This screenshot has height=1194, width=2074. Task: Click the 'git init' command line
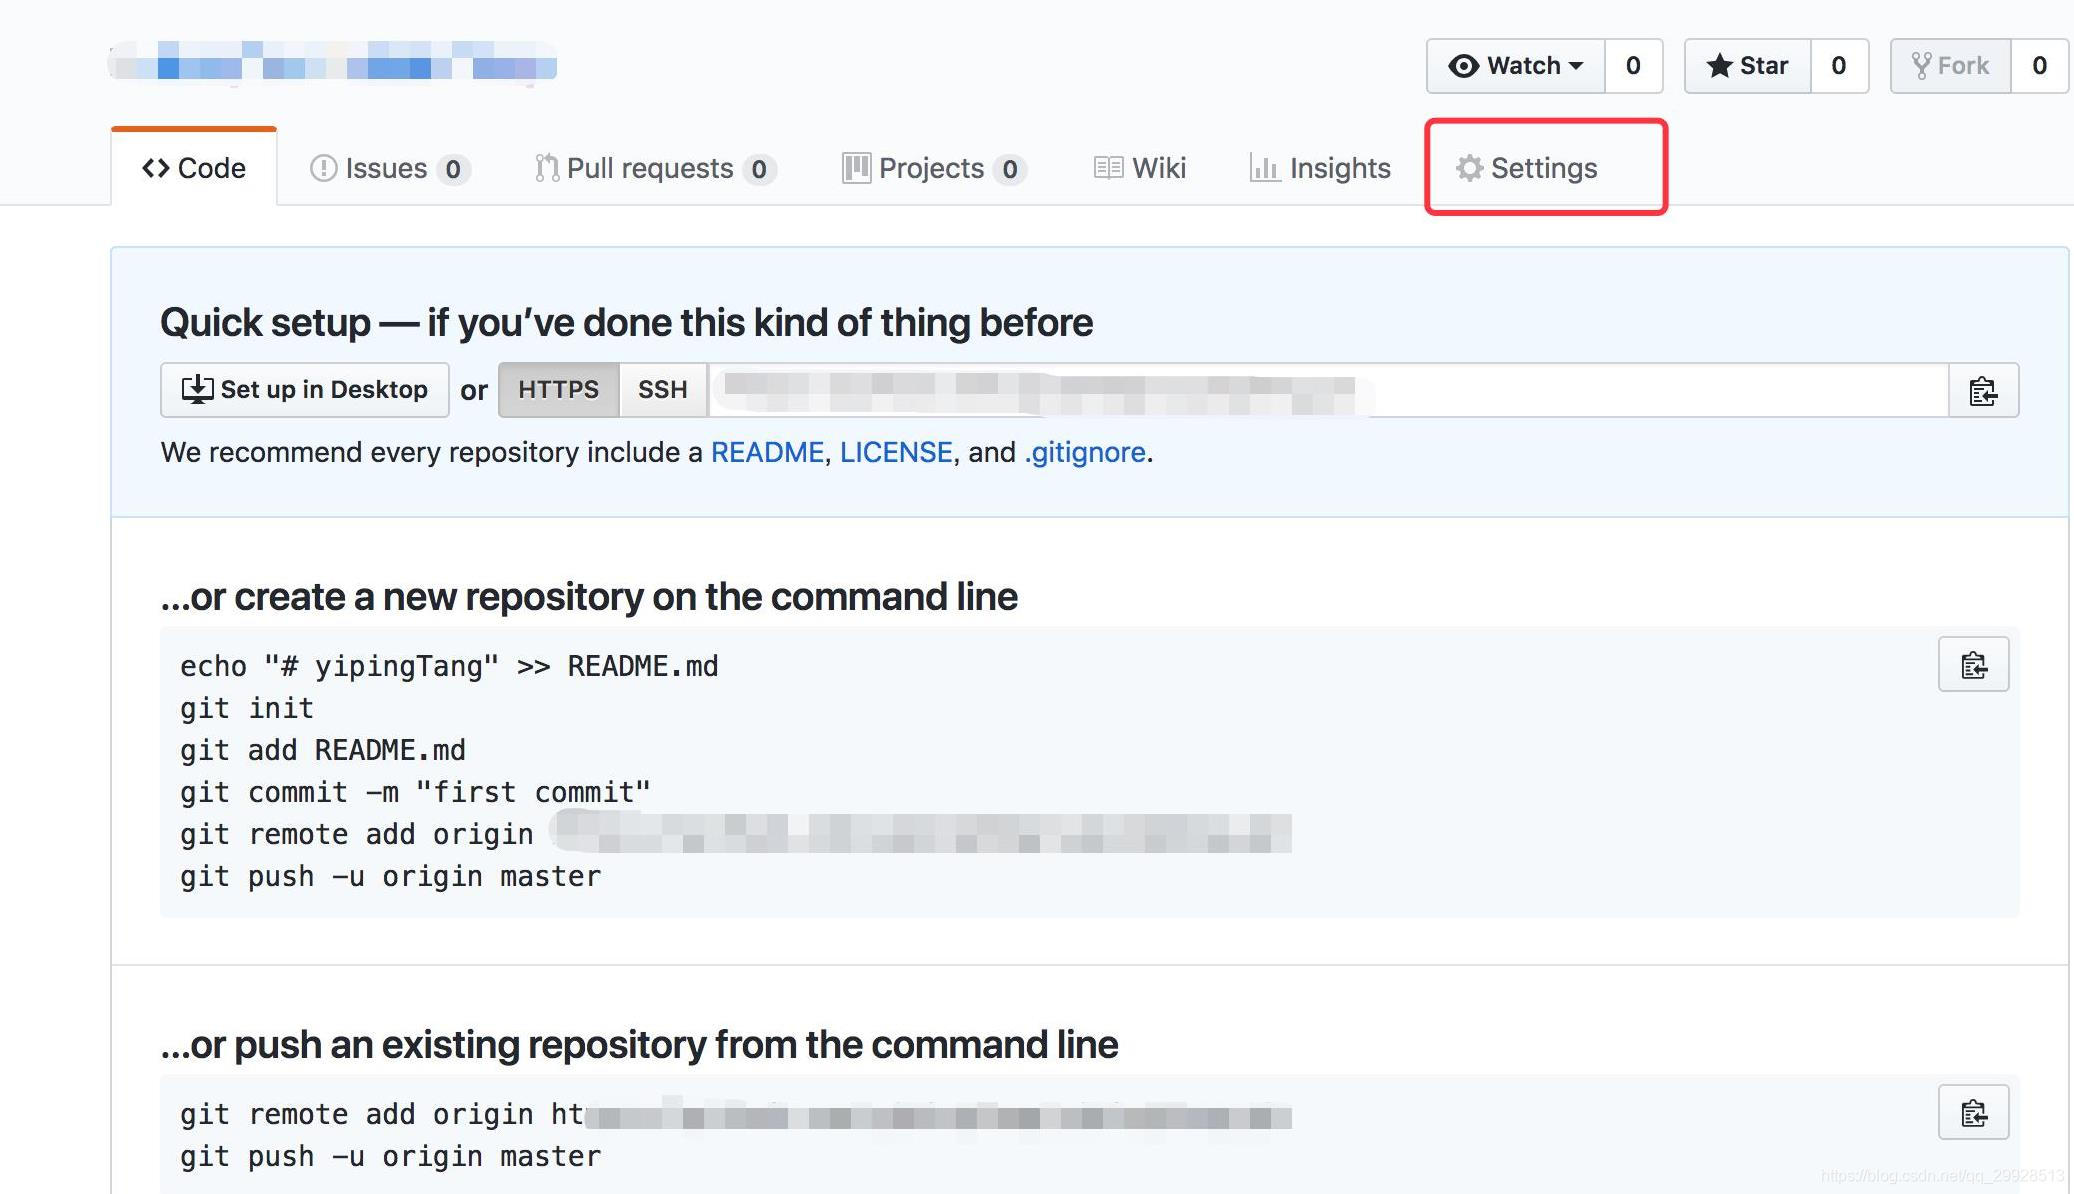tap(247, 708)
